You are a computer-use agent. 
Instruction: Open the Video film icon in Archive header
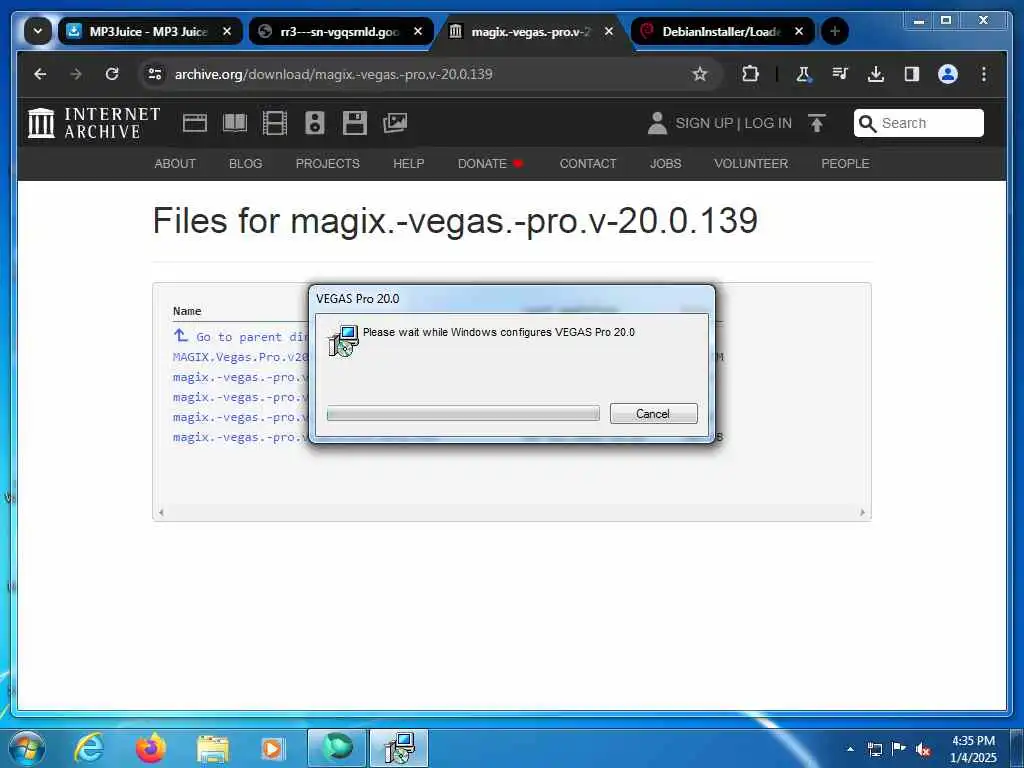pos(274,123)
